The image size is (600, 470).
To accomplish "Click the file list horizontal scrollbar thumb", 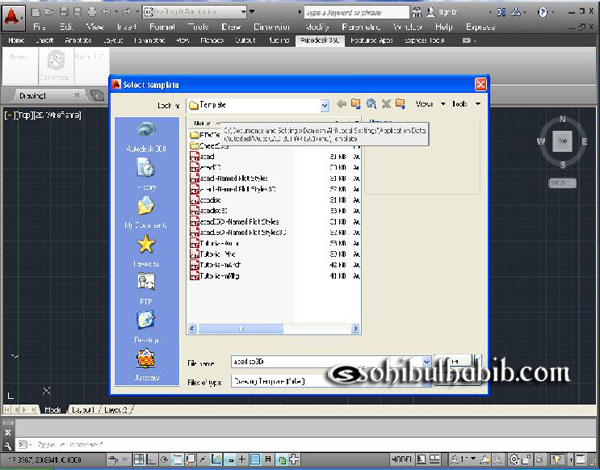I will coord(241,328).
